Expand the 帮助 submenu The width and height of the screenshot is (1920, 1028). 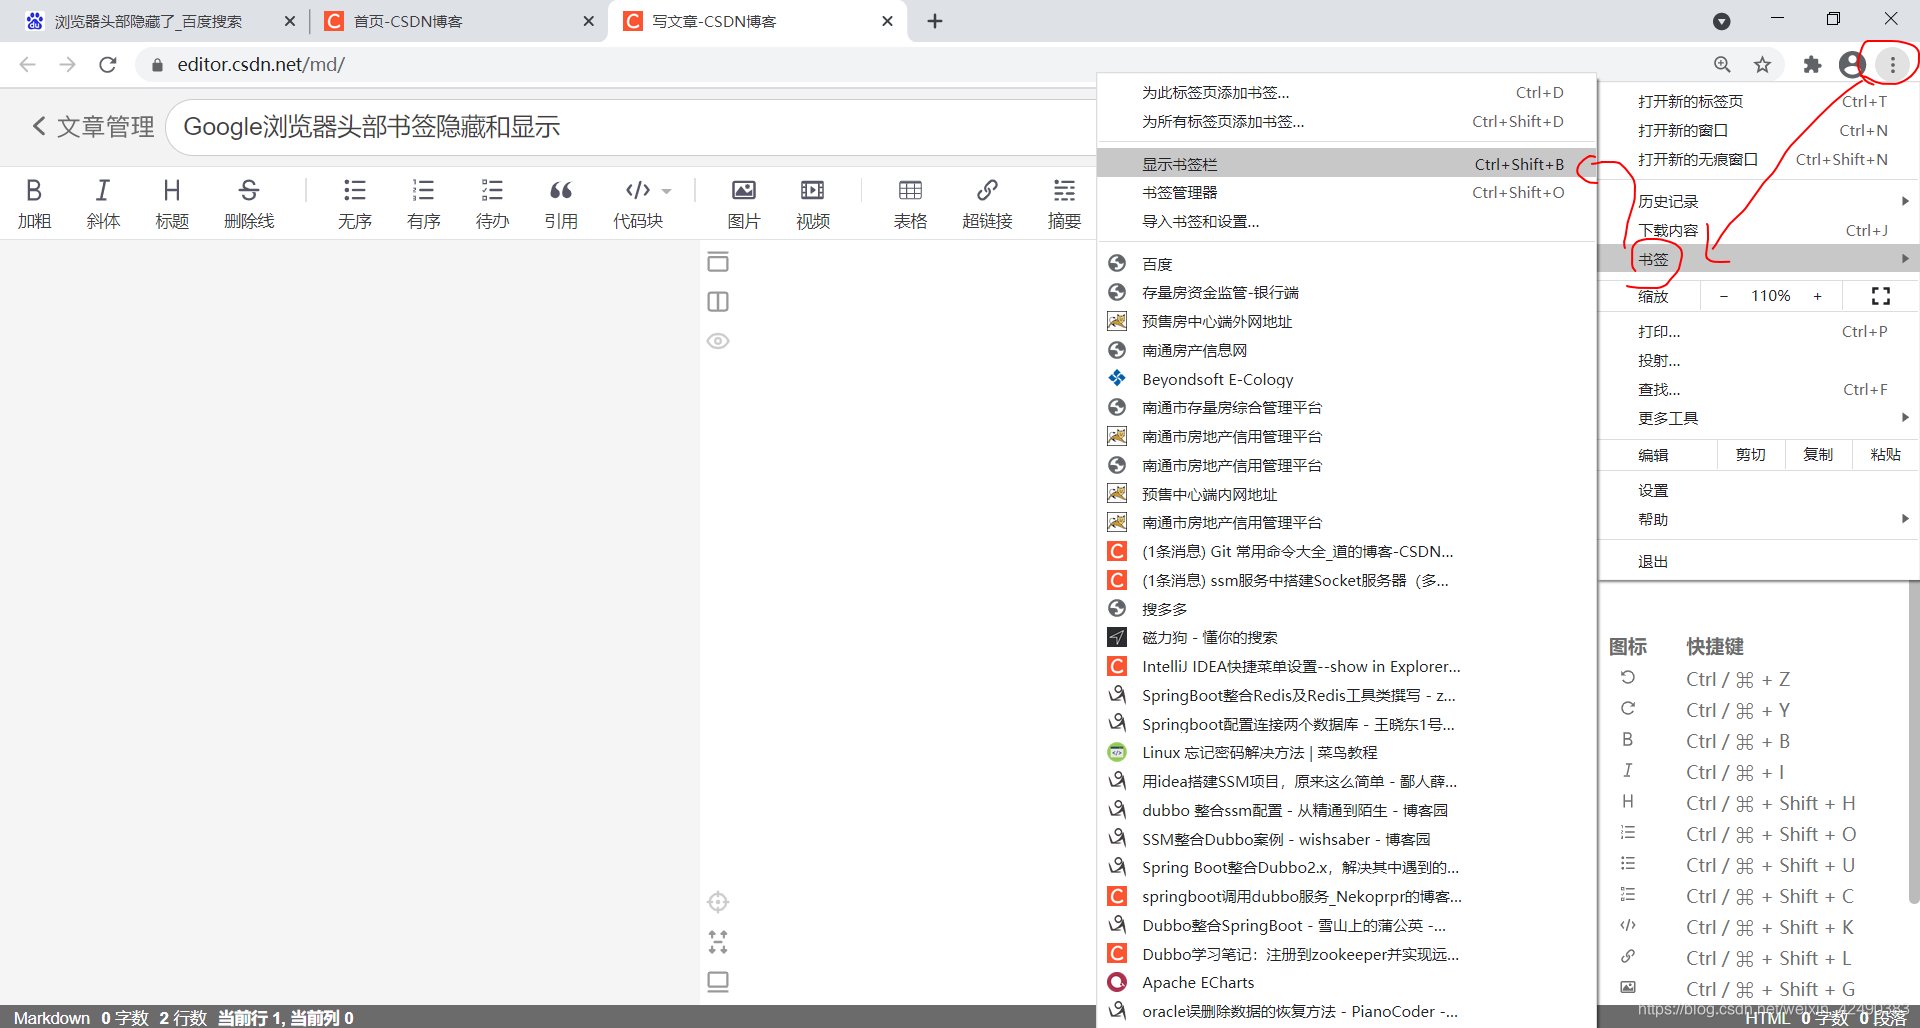[1759, 520]
